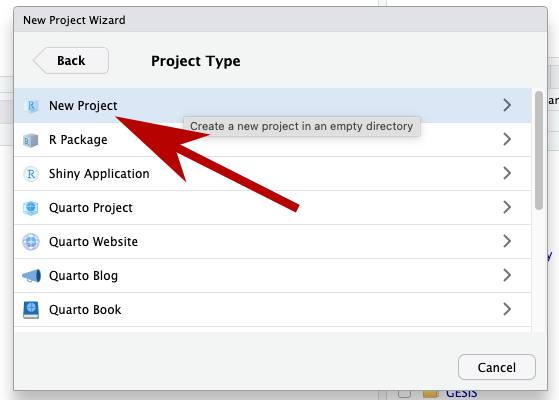The height and width of the screenshot is (400, 559).
Task: Expand the New Project row chevron
Action: [507, 105]
